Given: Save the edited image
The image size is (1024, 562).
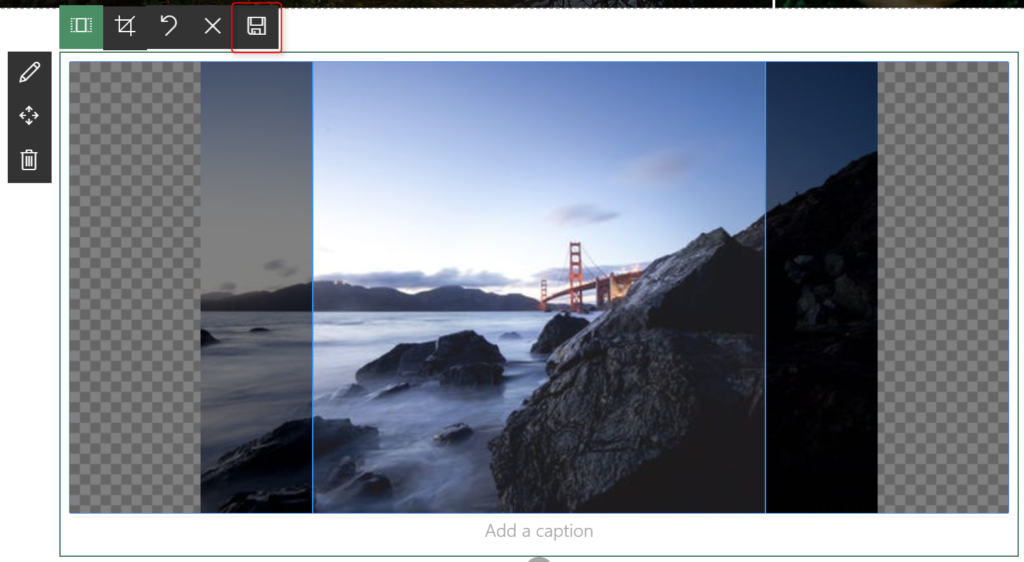Looking at the screenshot, I should tap(256, 27).
